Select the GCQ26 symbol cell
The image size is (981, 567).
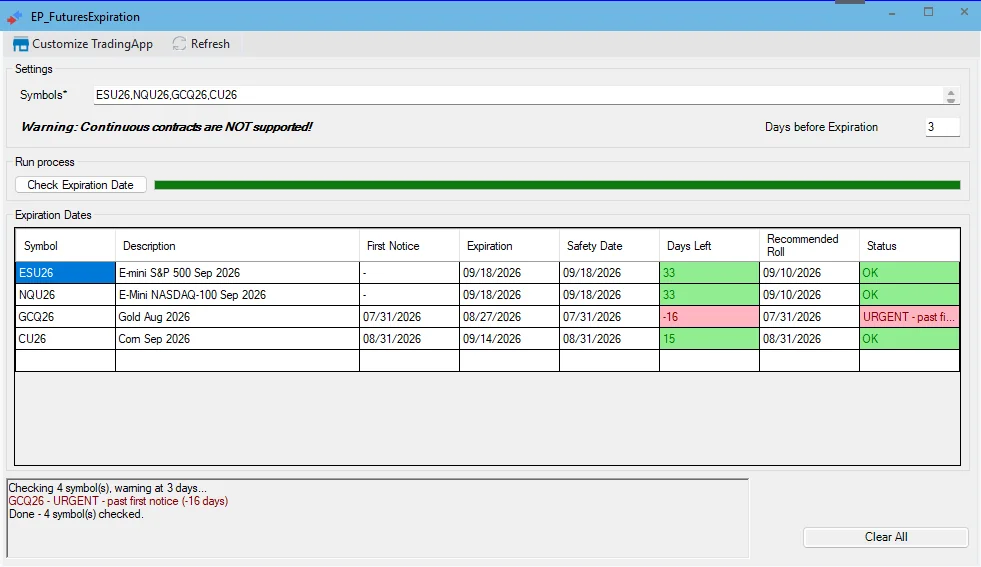[x=65, y=317]
